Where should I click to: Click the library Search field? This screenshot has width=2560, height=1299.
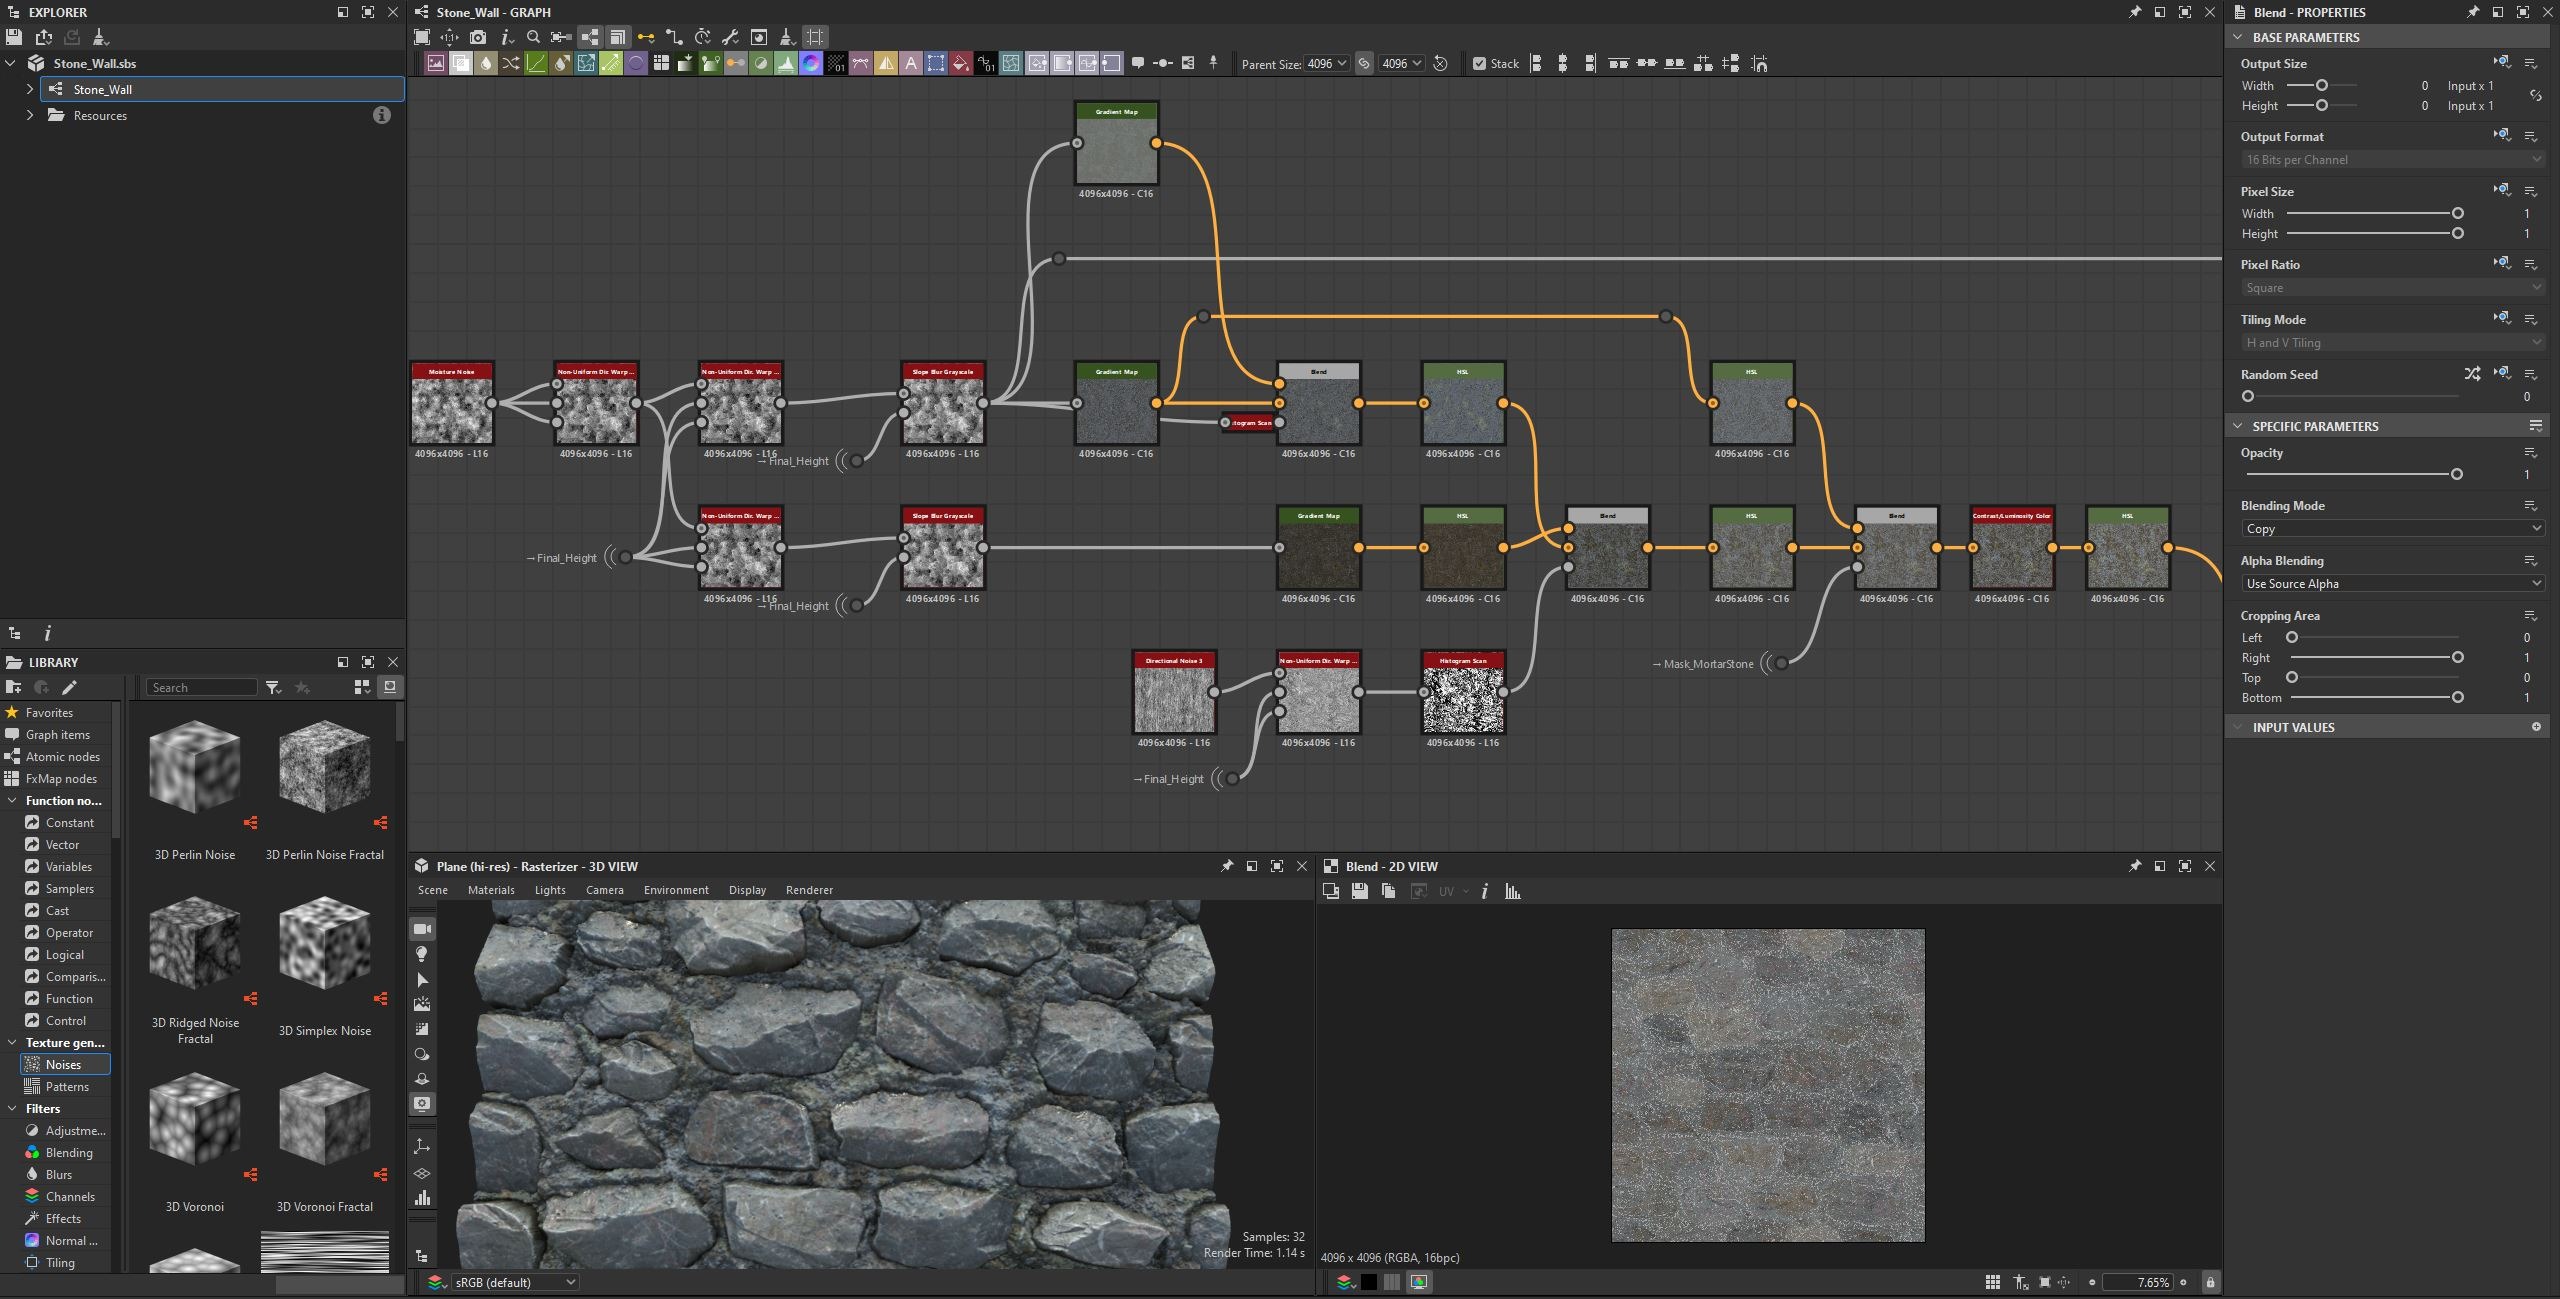click(x=201, y=687)
